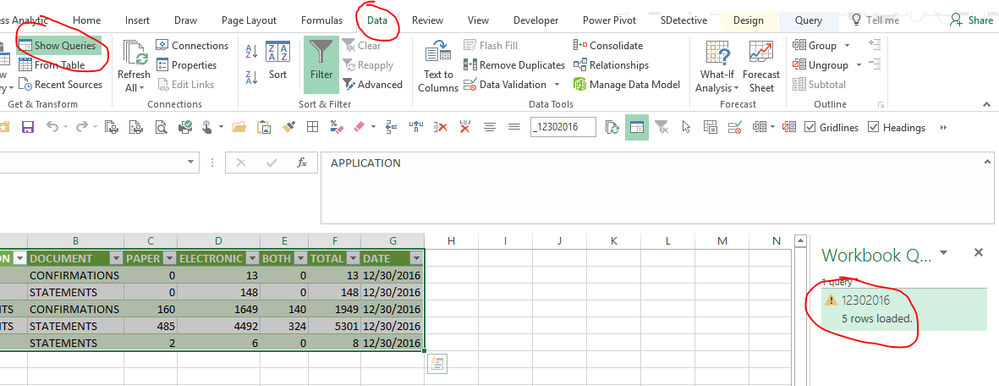Click the Show Queries button
This screenshot has width=999, height=386.
(x=58, y=46)
